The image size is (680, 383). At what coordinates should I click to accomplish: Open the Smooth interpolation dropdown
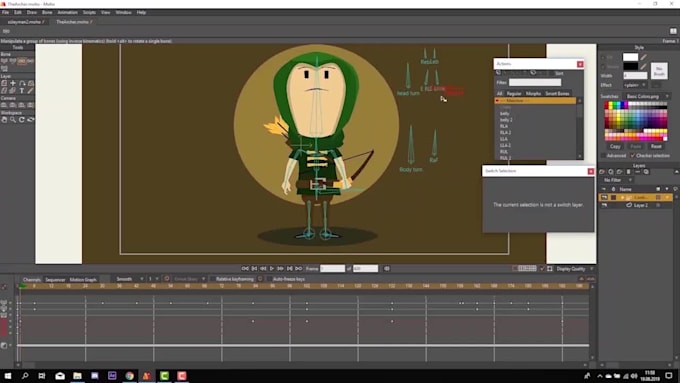click(x=128, y=279)
